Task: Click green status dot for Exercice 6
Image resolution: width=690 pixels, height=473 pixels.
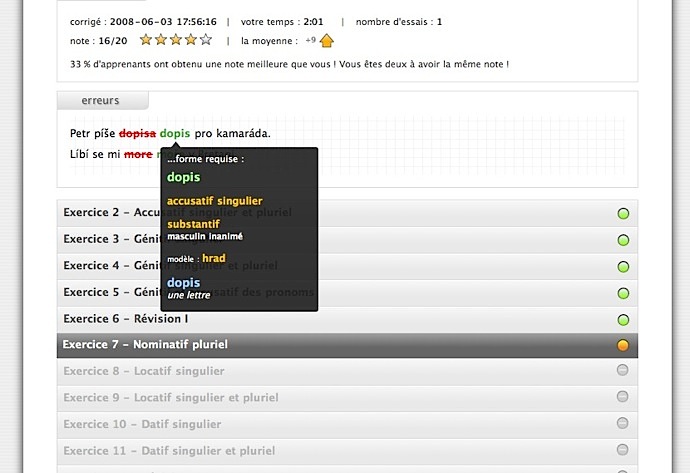Action: coord(623,320)
